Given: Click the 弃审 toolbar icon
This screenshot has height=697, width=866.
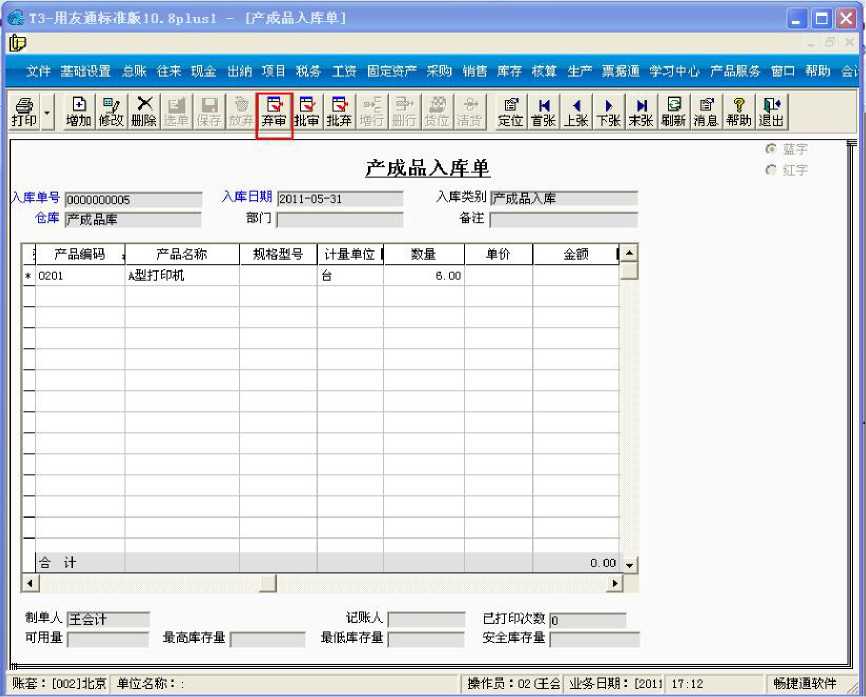Looking at the screenshot, I should coord(274,112).
